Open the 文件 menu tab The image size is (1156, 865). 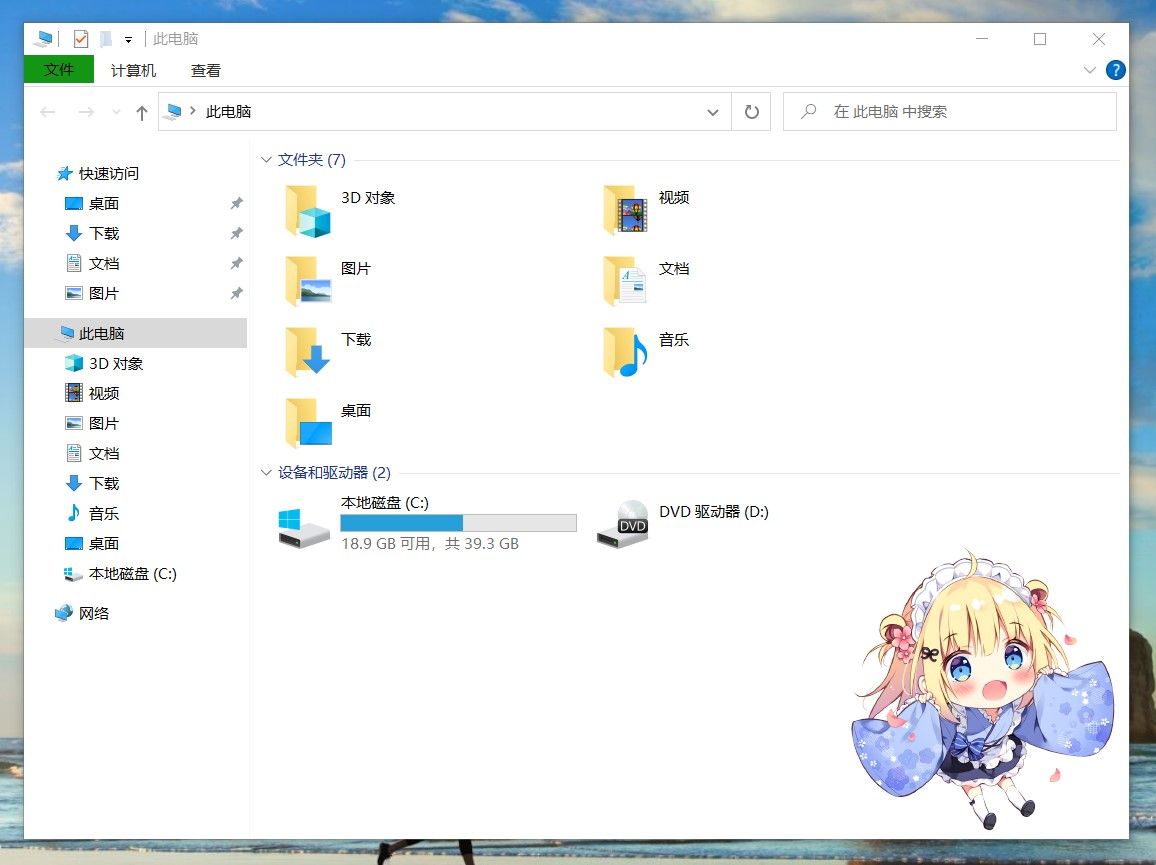click(59, 70)
